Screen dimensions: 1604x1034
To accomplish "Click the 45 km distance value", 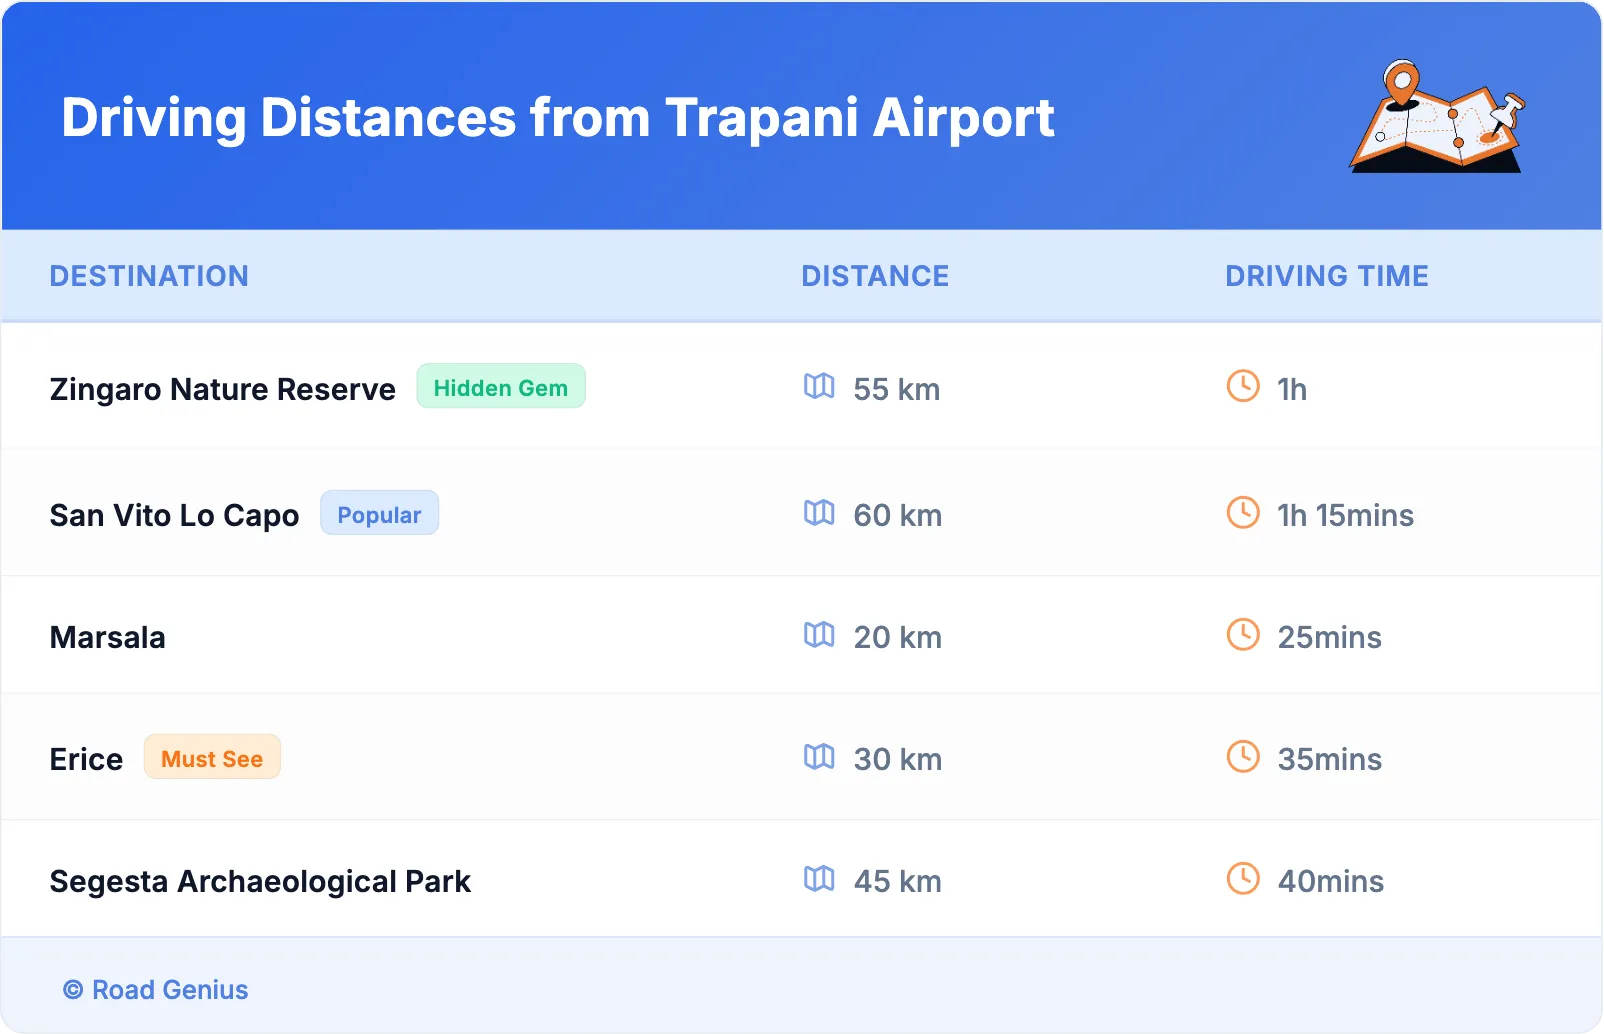I will pos(898,881).
